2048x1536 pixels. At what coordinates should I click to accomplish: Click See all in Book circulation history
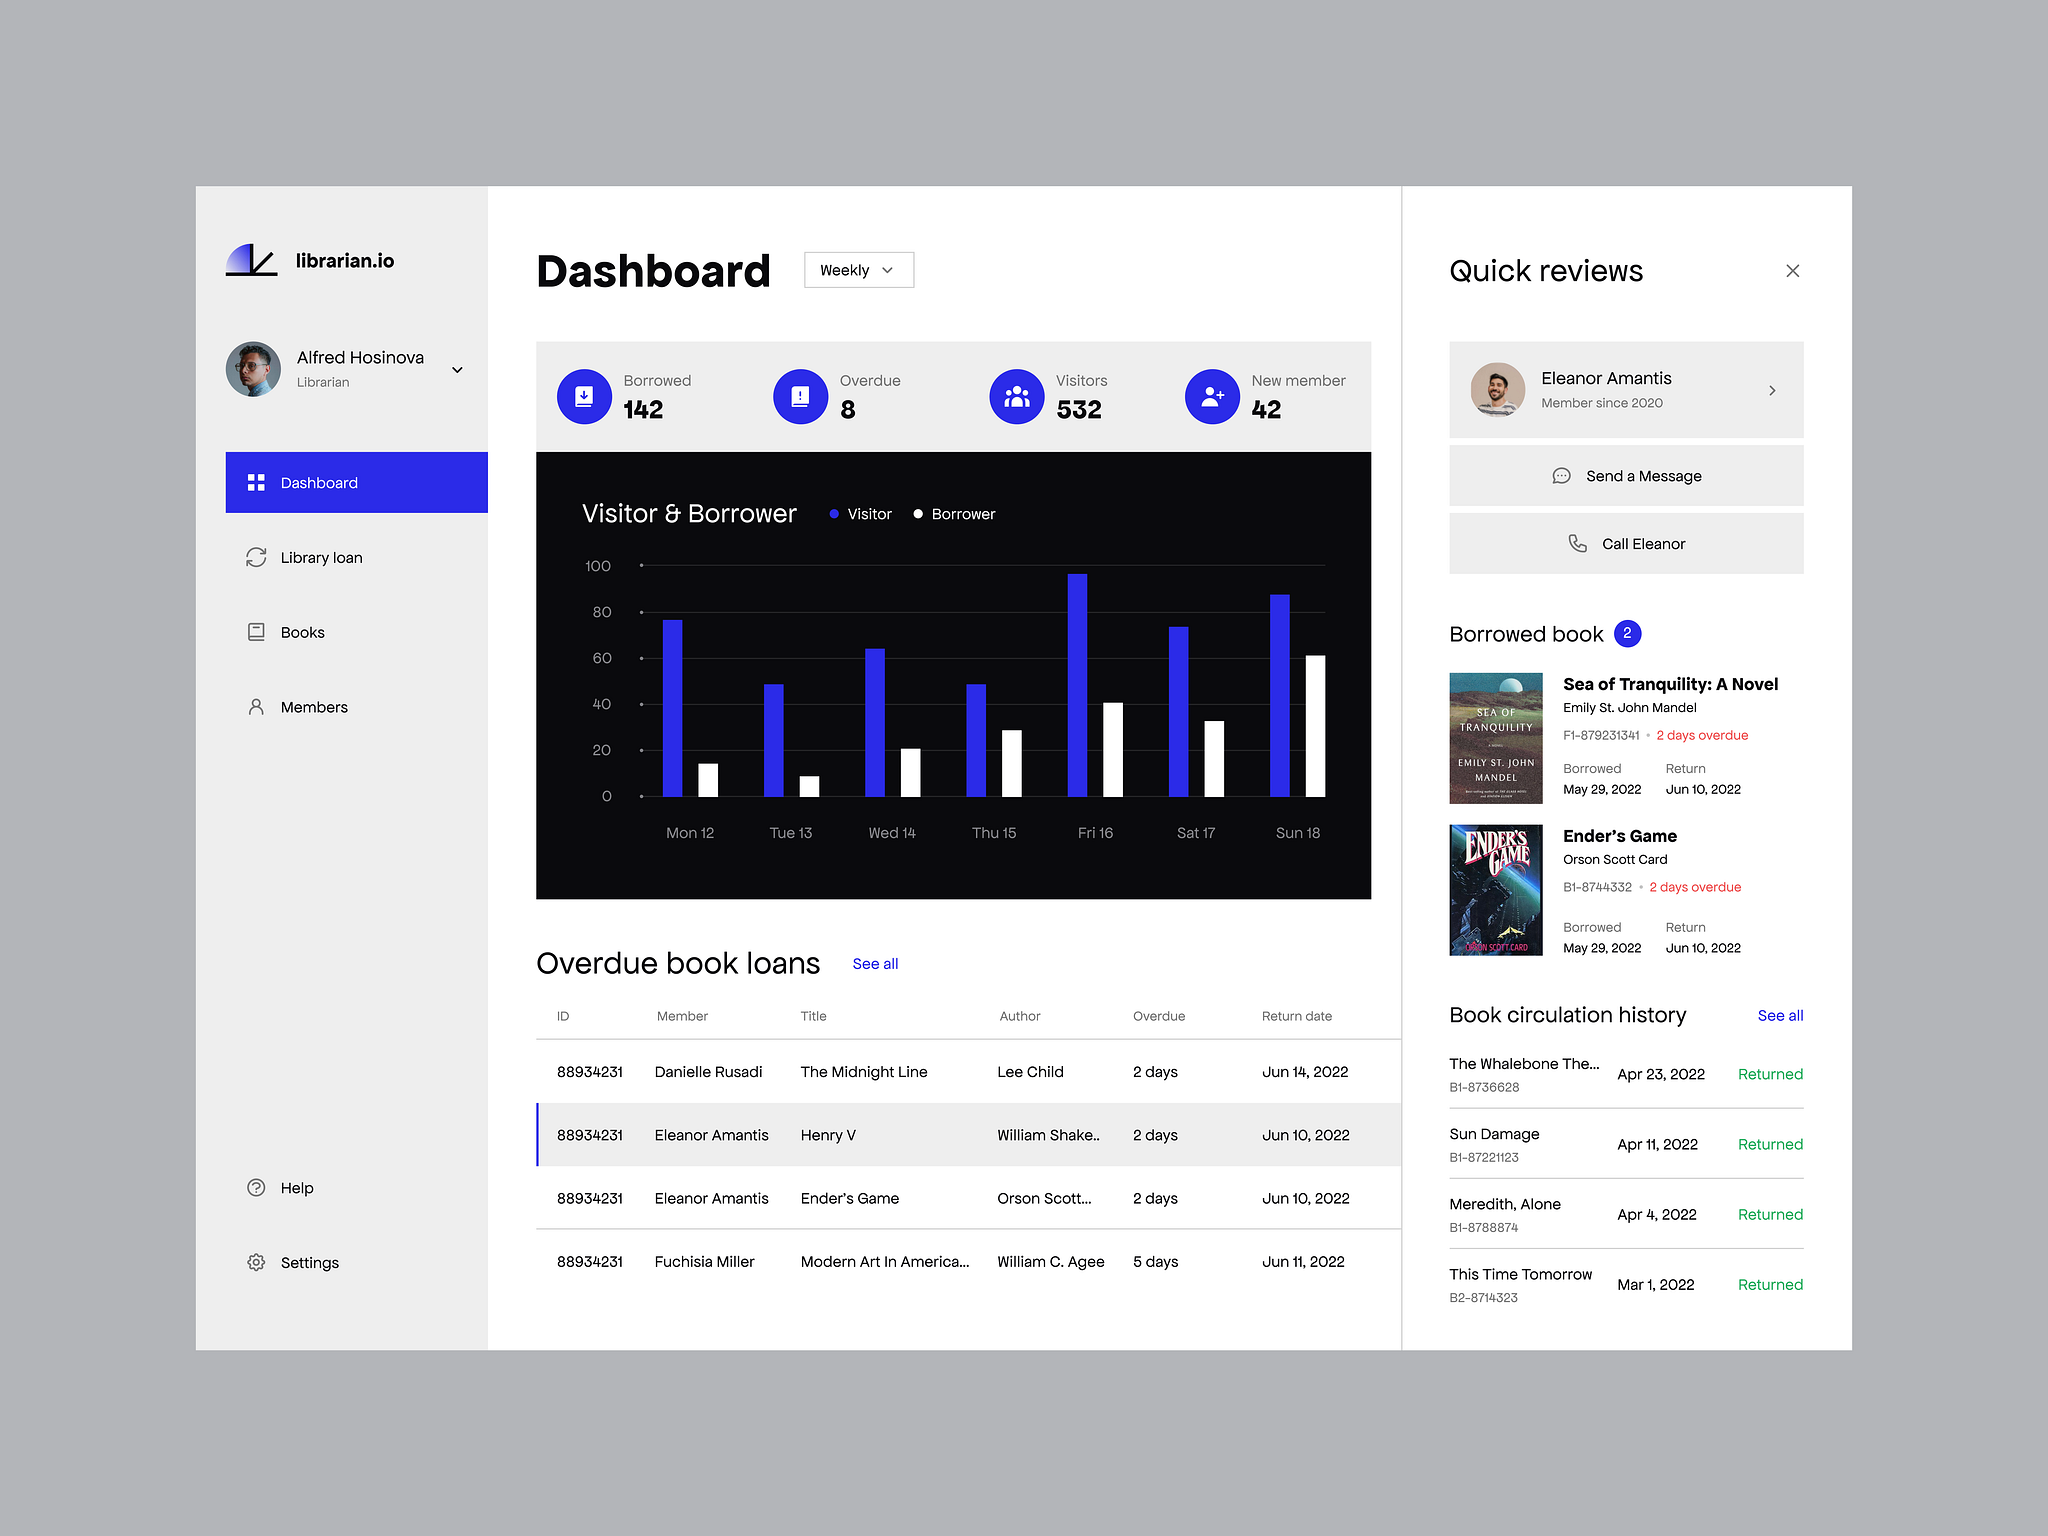pyautogui.click(x=1780, y=1015)
